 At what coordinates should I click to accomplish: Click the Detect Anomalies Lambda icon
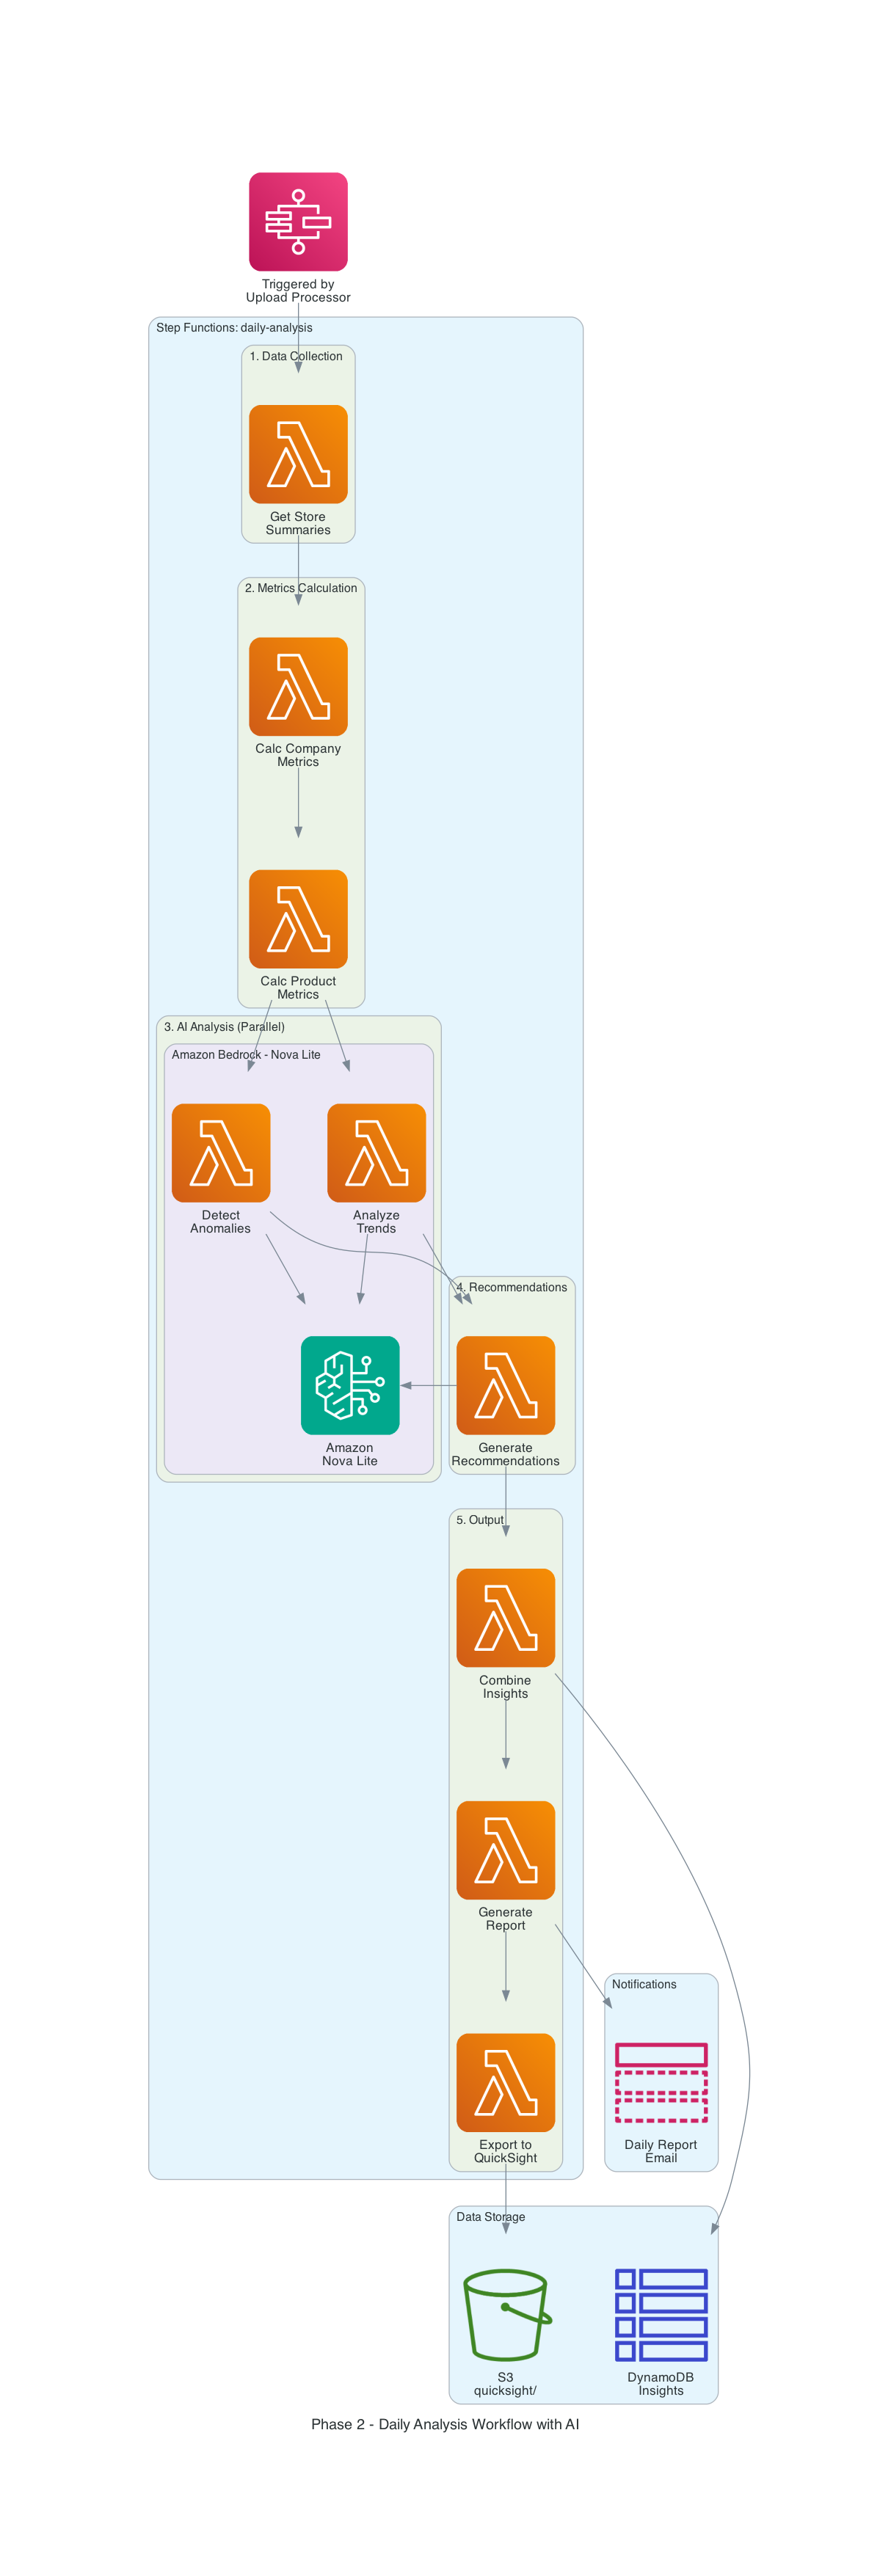click(x=221, y=1152)
